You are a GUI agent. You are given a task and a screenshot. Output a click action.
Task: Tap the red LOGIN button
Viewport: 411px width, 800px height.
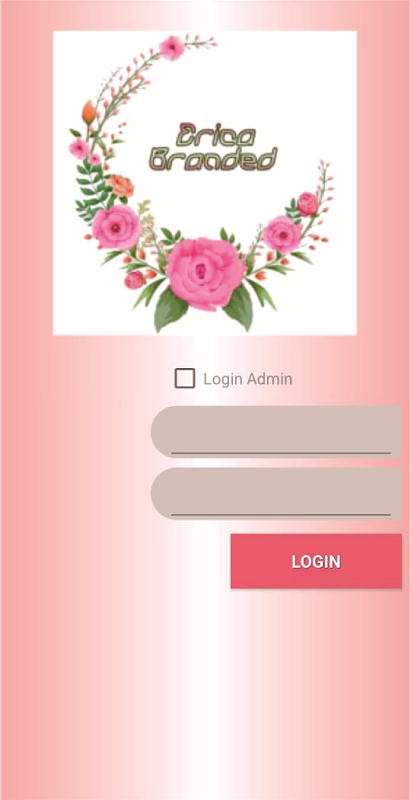coord(316,561)
